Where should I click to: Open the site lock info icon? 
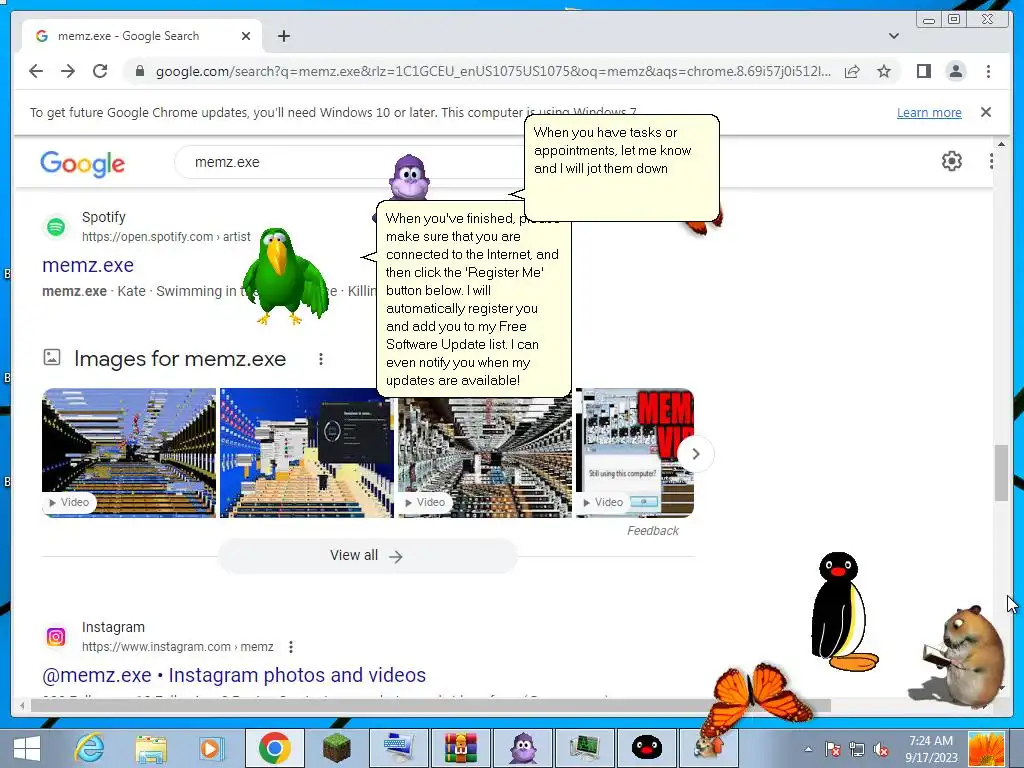click(x=140, y=71)
